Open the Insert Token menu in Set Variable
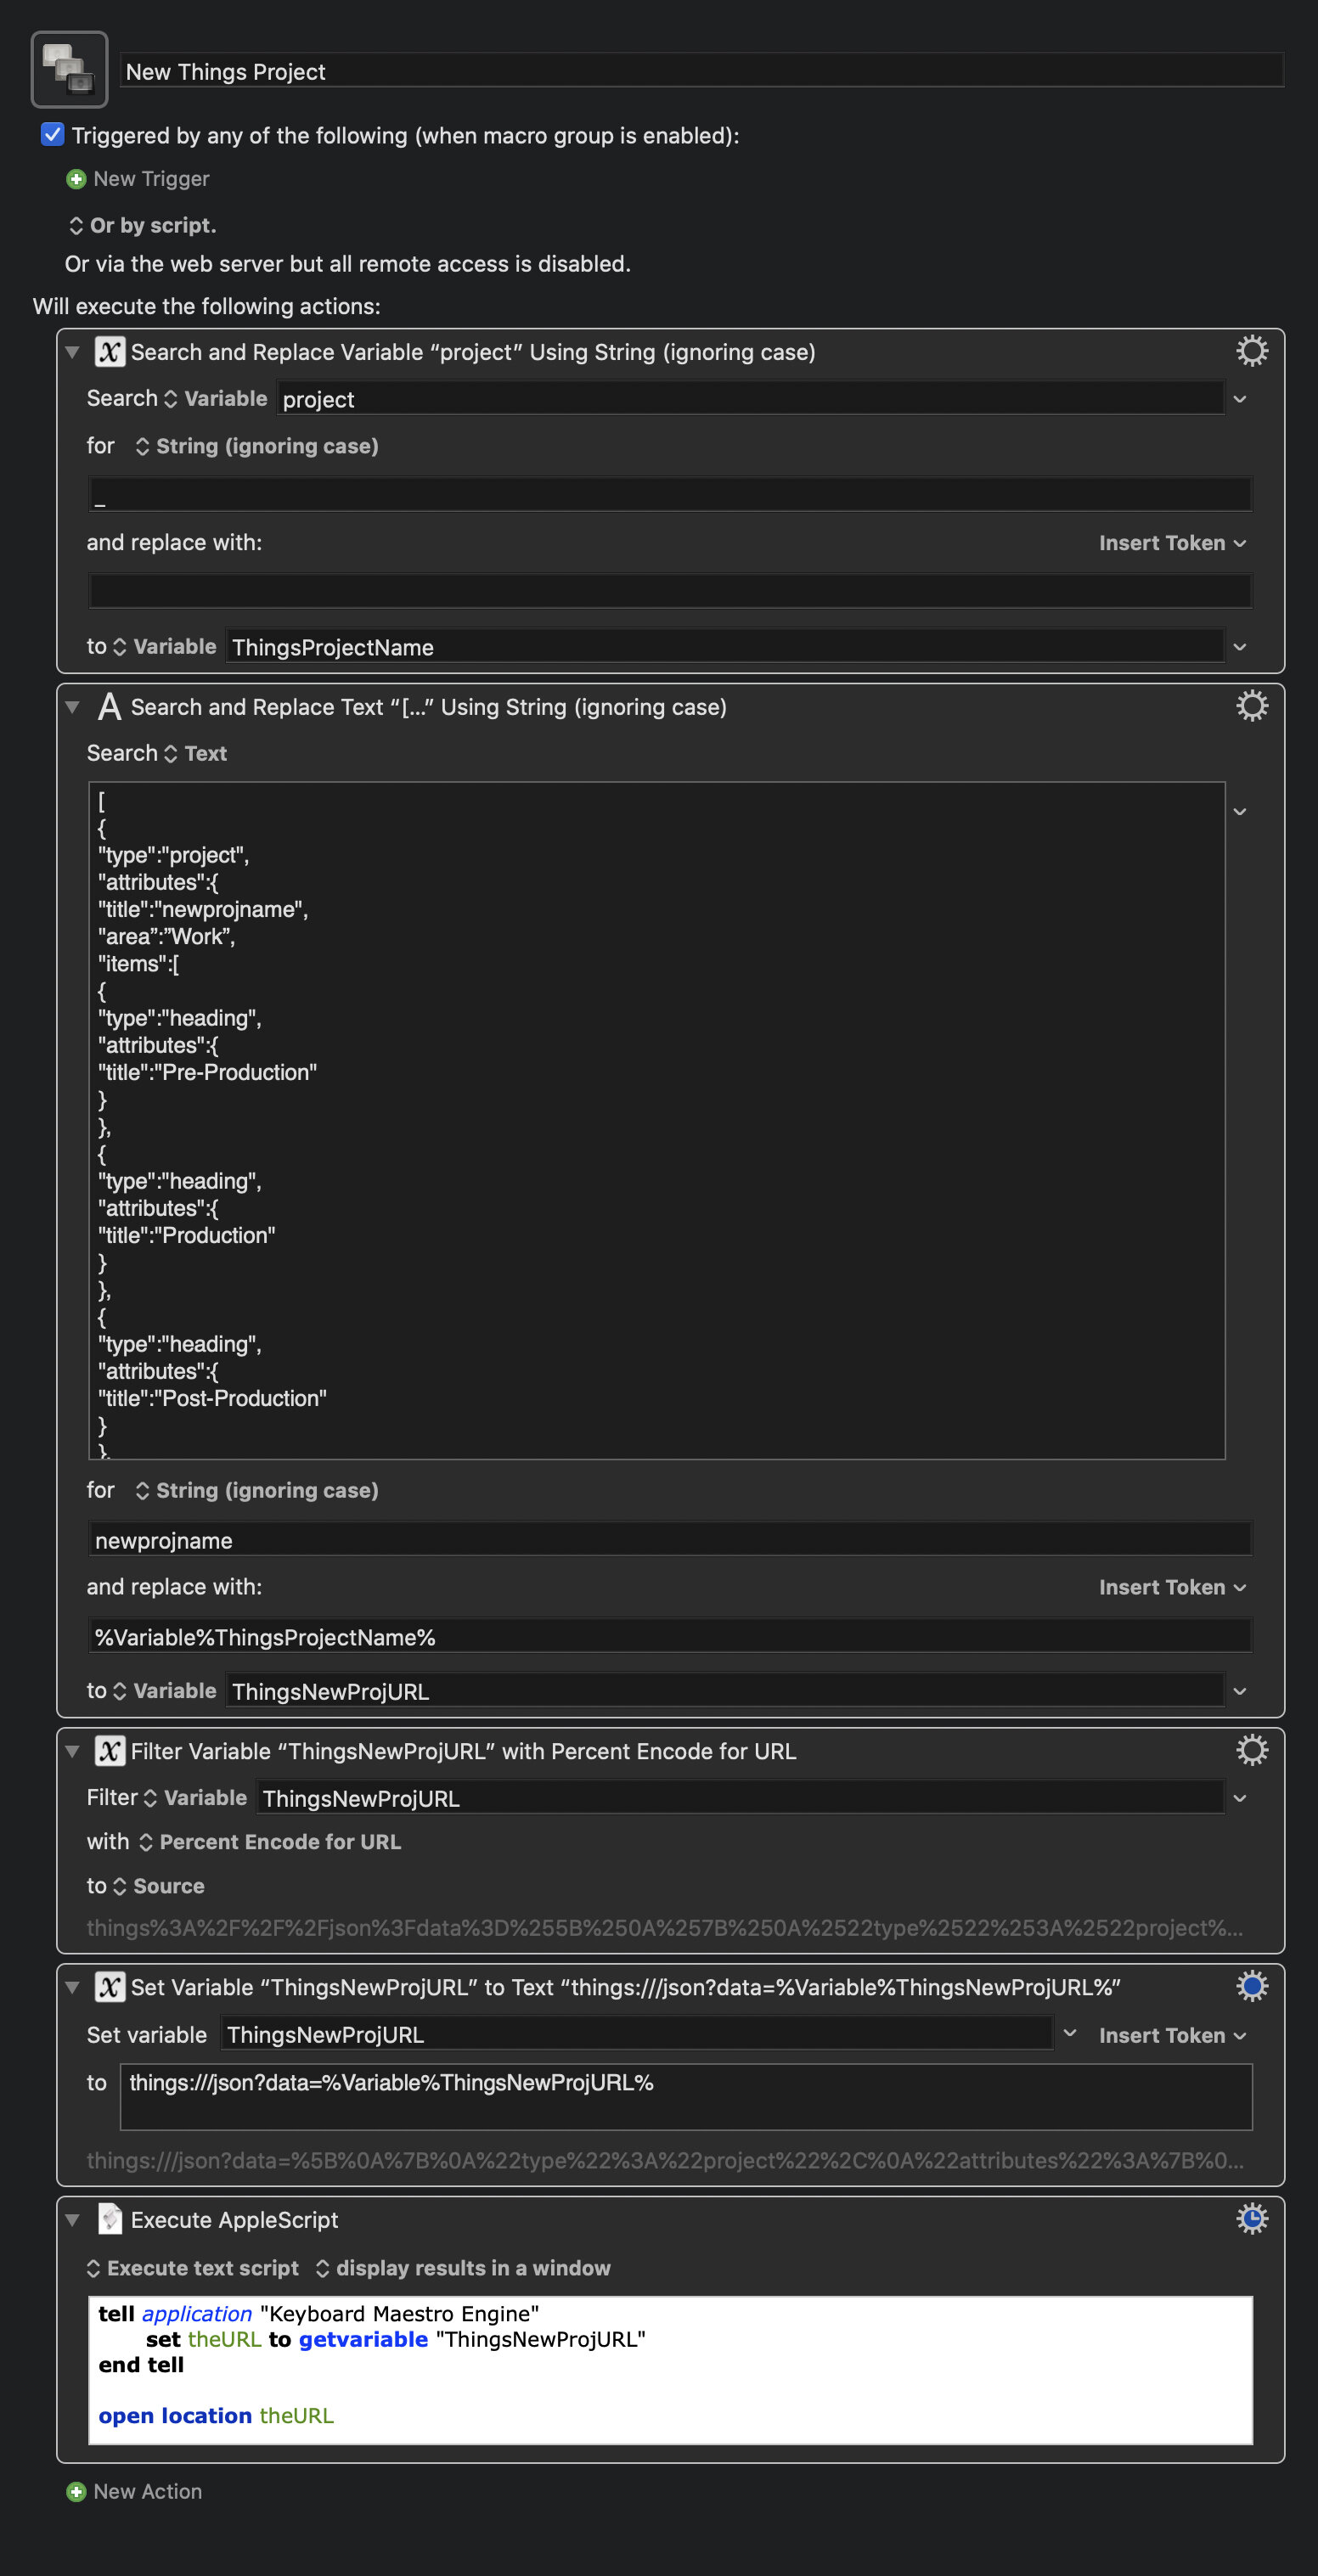Screen dimensions: 1318x2576 (x=1172, y=2035)
